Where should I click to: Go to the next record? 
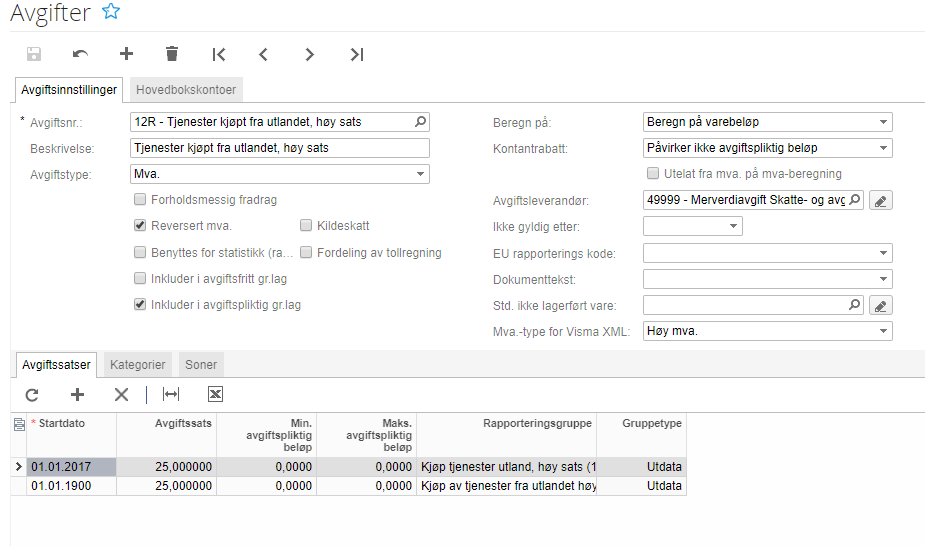(310, 54)
